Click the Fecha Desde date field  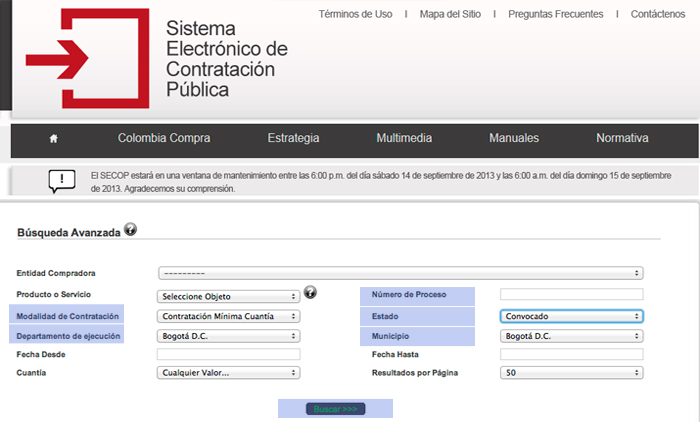tap(229, 355)
